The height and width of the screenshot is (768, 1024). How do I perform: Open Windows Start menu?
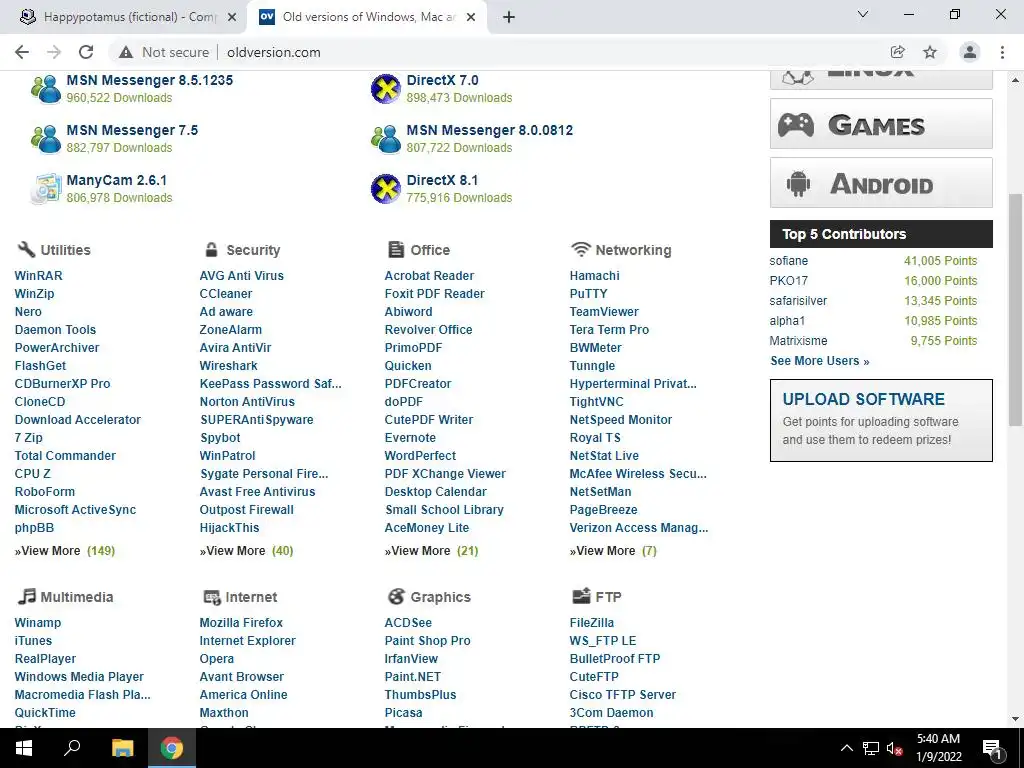pyautogui.click(x=24, y=748)
